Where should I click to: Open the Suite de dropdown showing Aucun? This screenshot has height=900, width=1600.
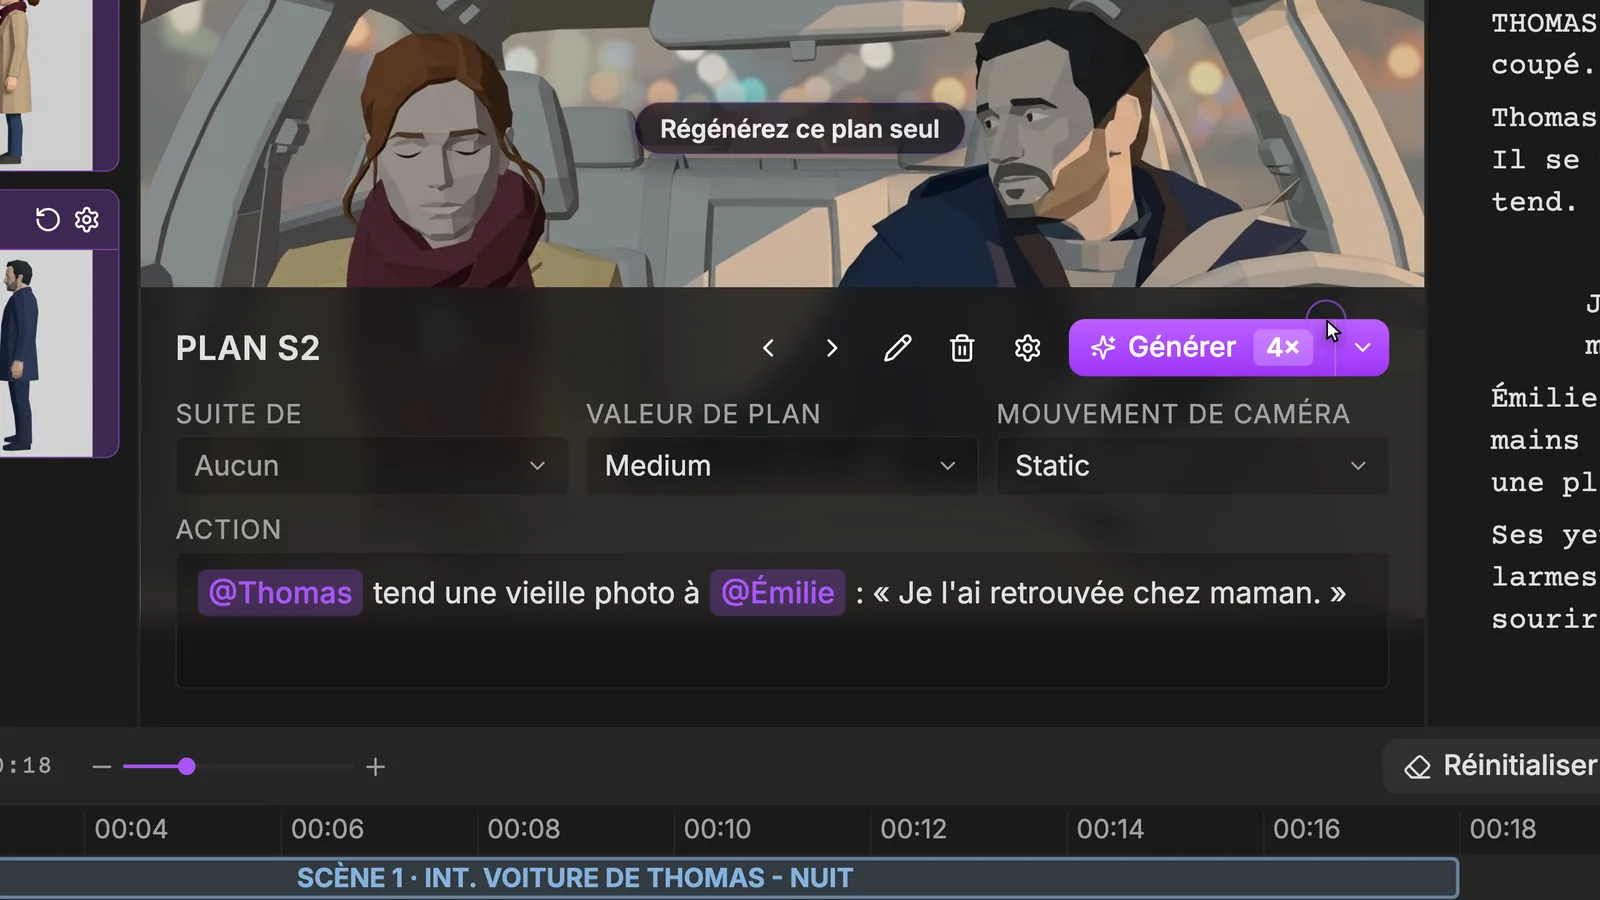(371, 466)
